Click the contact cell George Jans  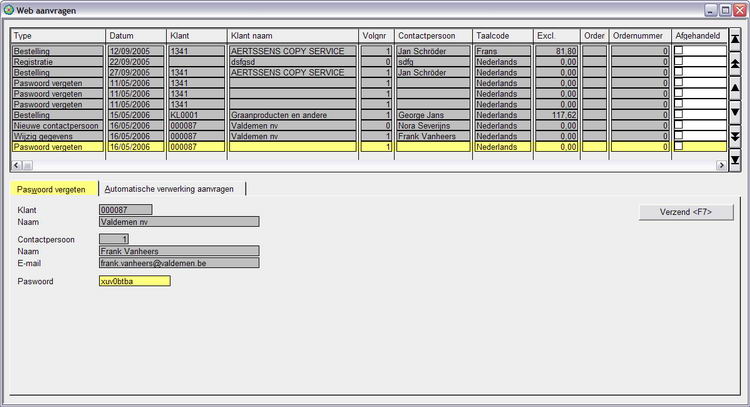433,115
